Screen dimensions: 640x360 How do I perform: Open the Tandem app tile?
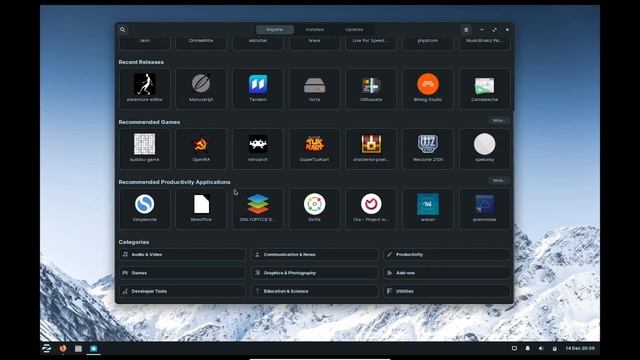(x=258, y=89)
